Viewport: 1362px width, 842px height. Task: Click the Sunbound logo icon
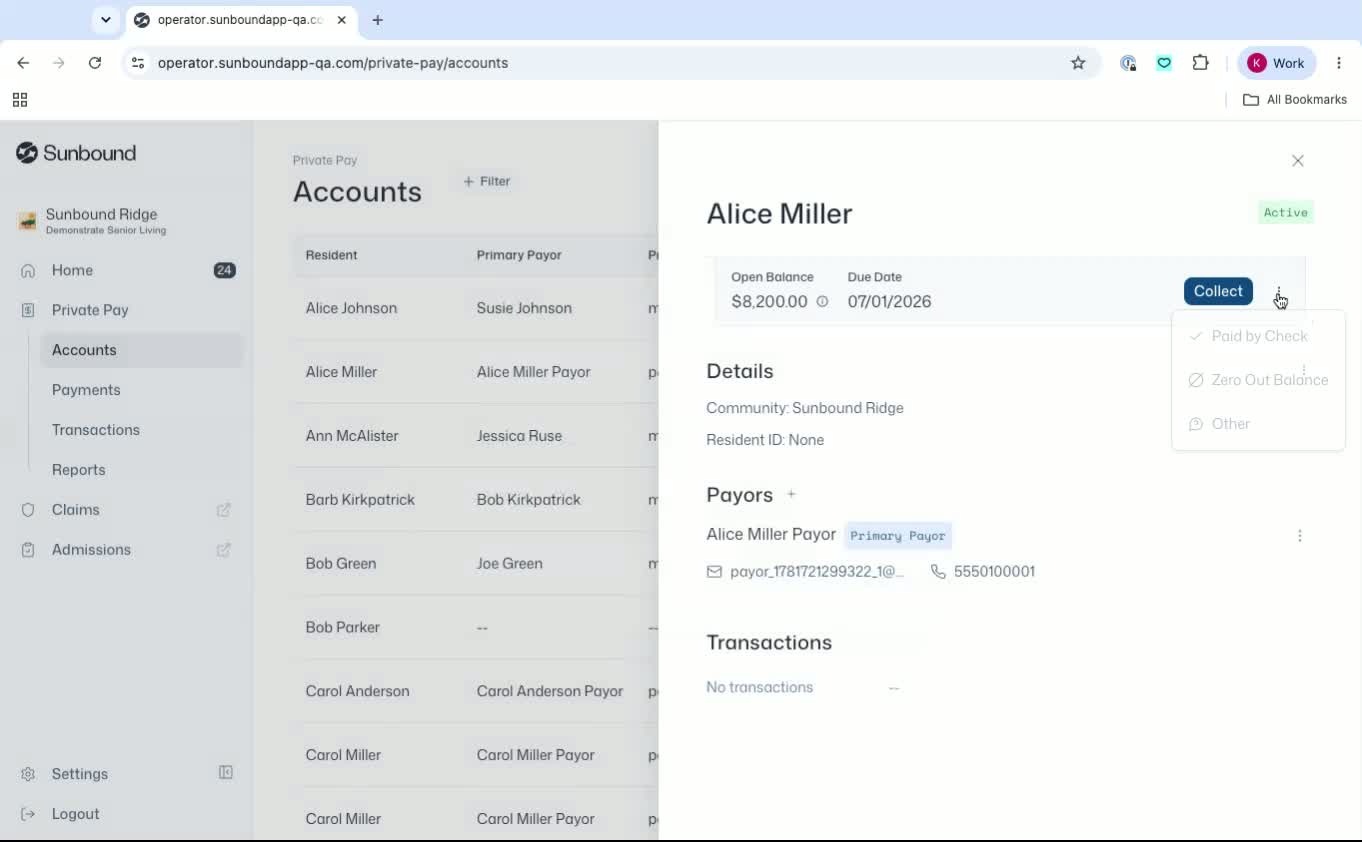pyautogui.click(x=27, y=153)
